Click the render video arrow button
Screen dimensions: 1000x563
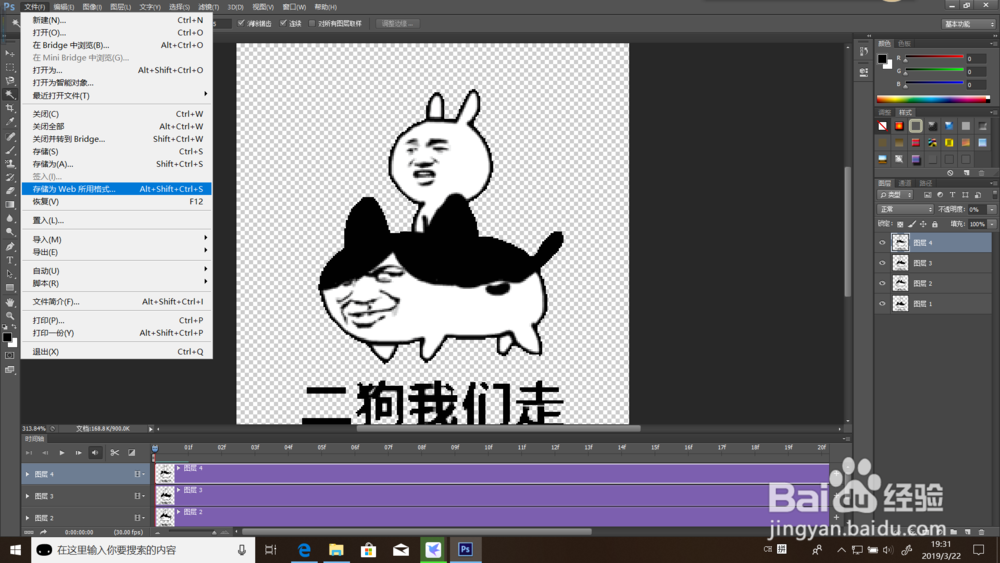coord(43,532)
